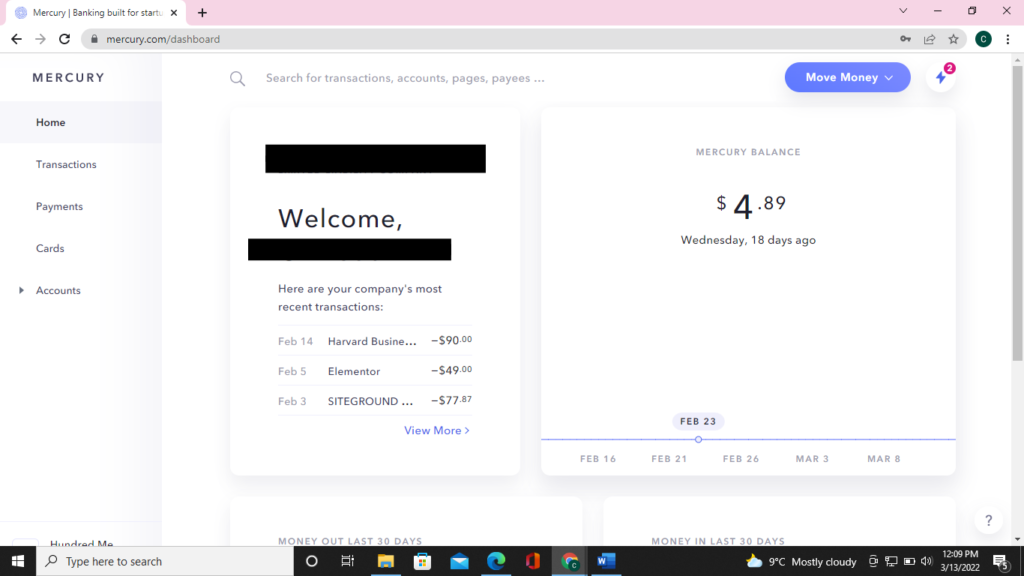The image size is (1024, 576).
Task: Go to Home in the sidebar
Action: [81, 122]
